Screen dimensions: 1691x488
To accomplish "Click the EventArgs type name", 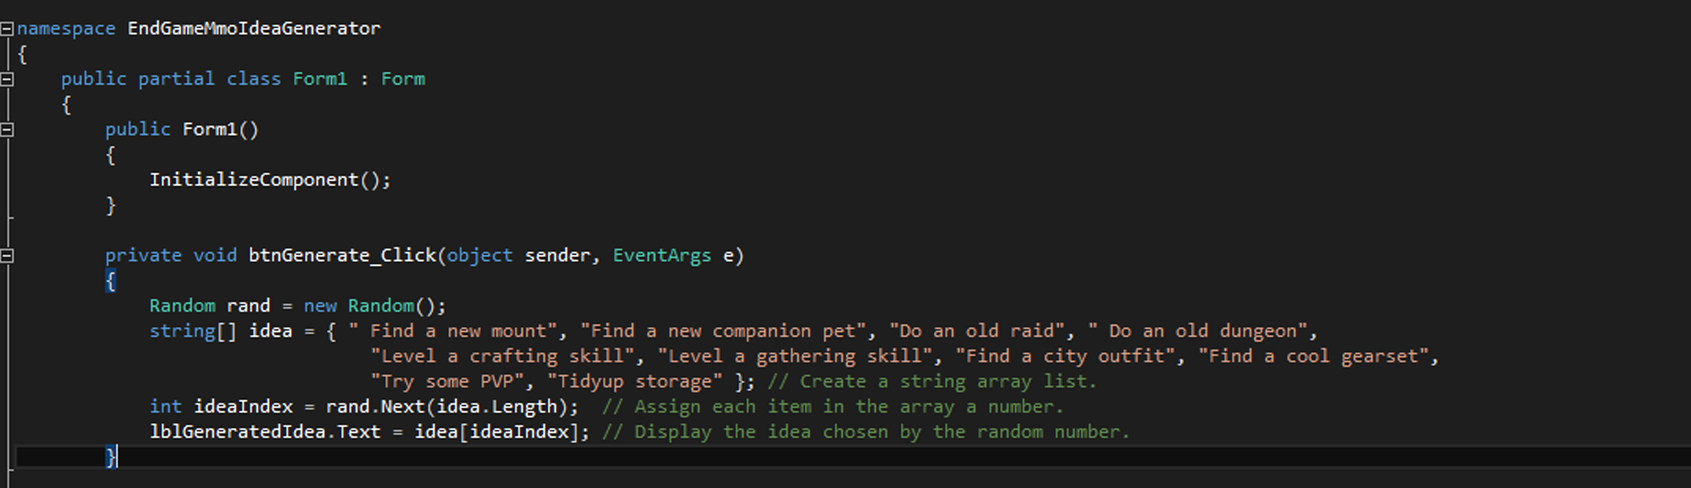I will click(661, 256).
